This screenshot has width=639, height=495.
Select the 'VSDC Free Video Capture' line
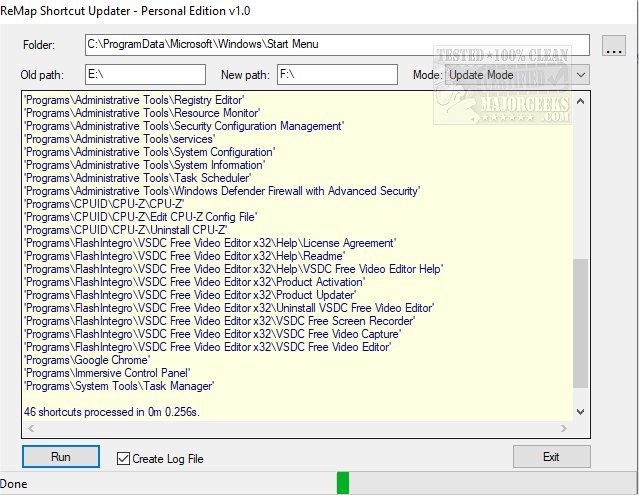click(x=213, y=334)
